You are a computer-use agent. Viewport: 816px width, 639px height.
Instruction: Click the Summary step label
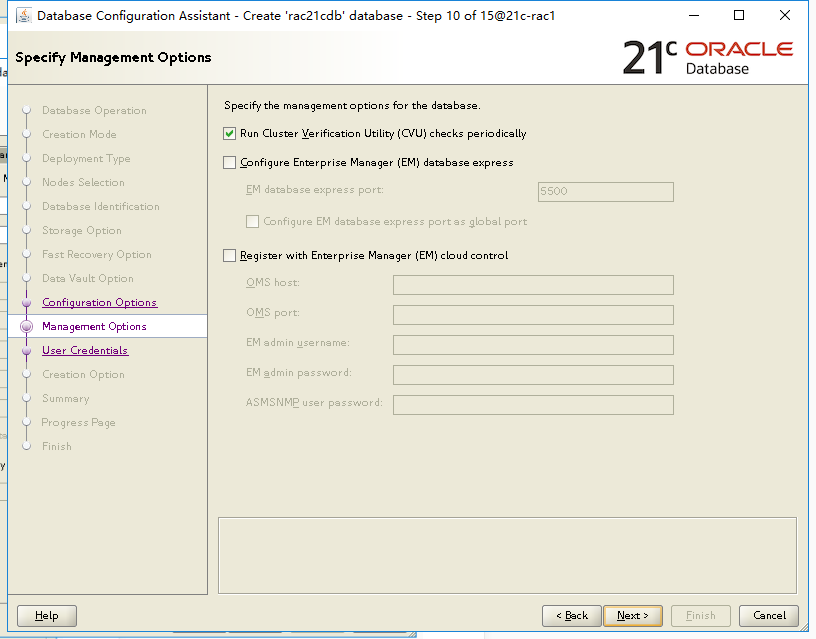point(66,399)
